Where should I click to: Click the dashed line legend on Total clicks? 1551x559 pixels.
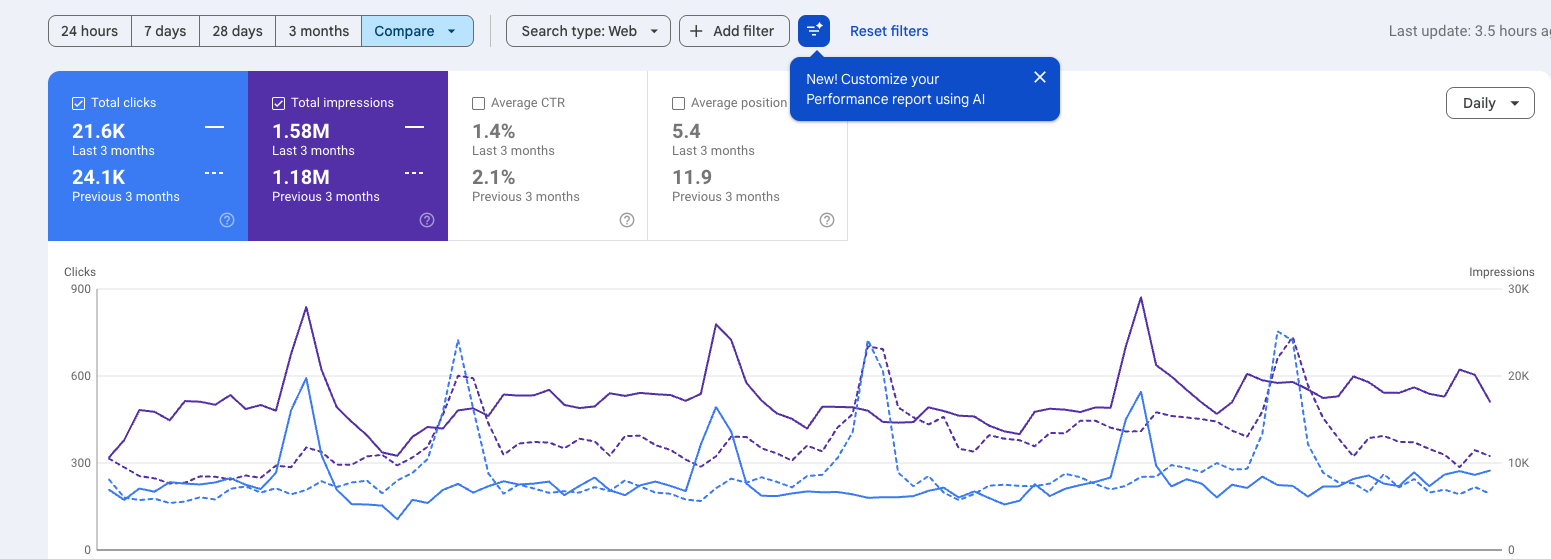pyautogui.click(x=214, y=173)
